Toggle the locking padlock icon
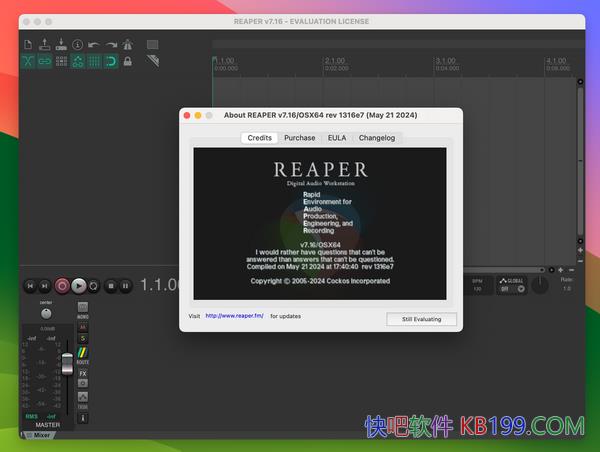Viewport: 600px width, 452px height. tap(127, 61)
